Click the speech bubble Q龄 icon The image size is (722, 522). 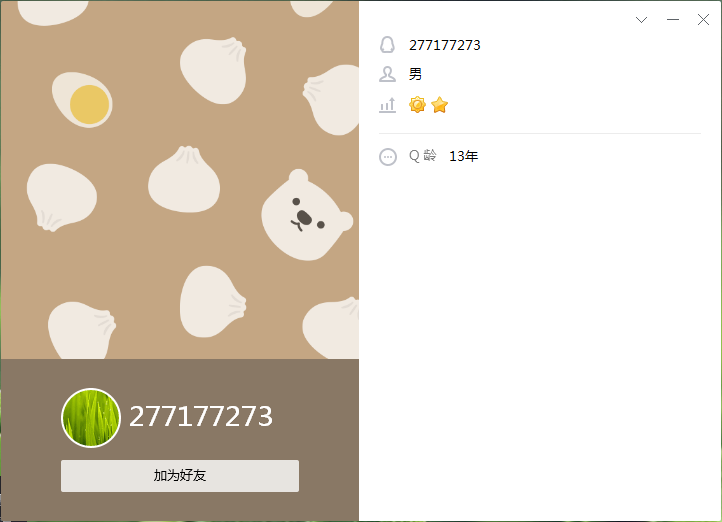388,157
